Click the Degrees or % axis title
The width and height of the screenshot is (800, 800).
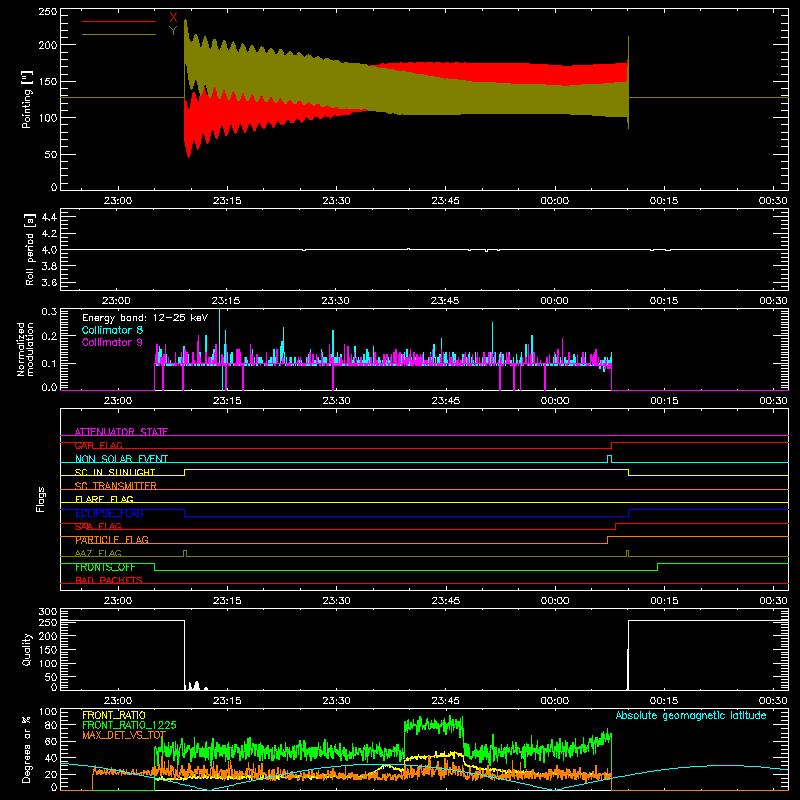(x=27, y=749)
